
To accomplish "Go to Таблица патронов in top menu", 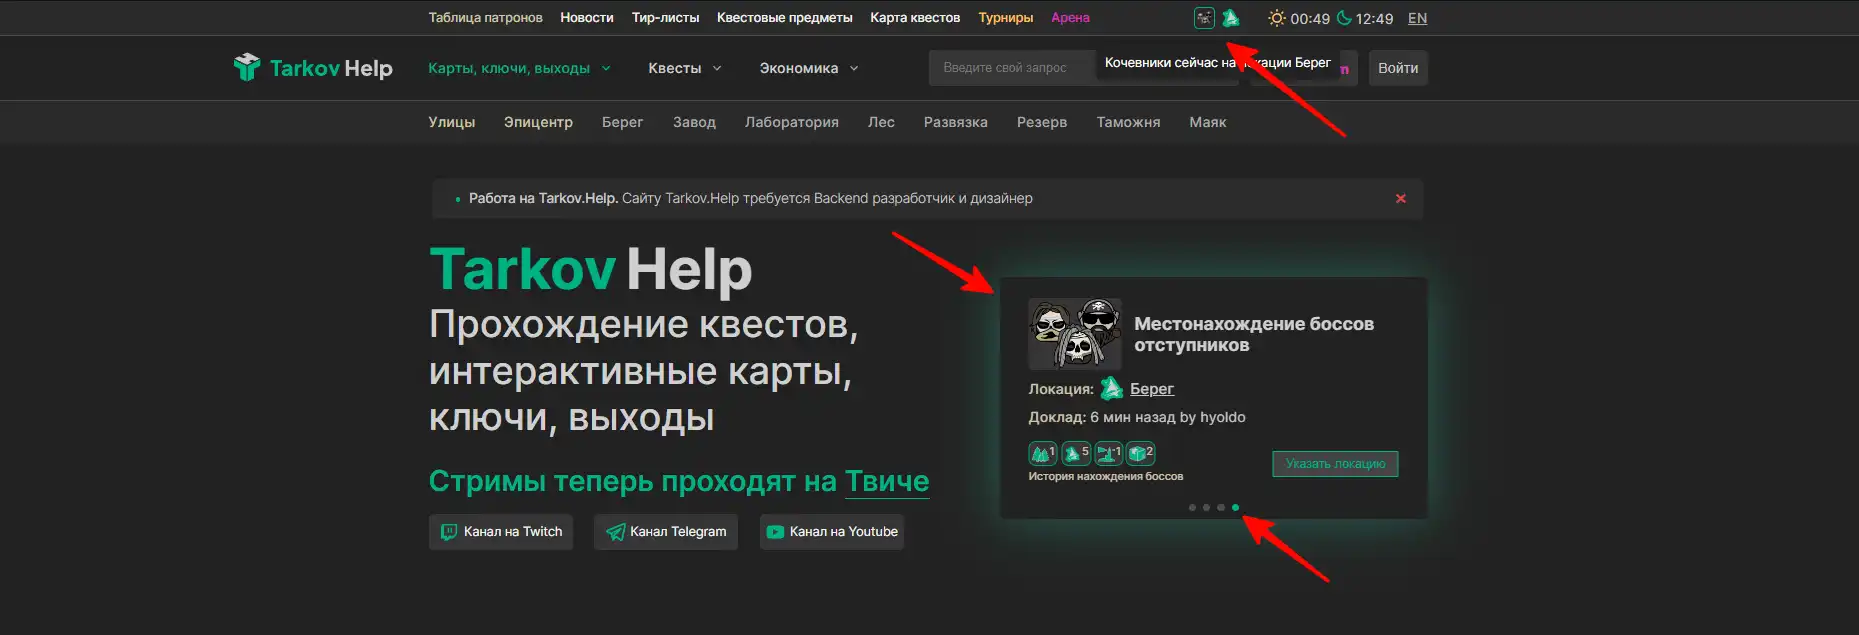I will (485, 18).
